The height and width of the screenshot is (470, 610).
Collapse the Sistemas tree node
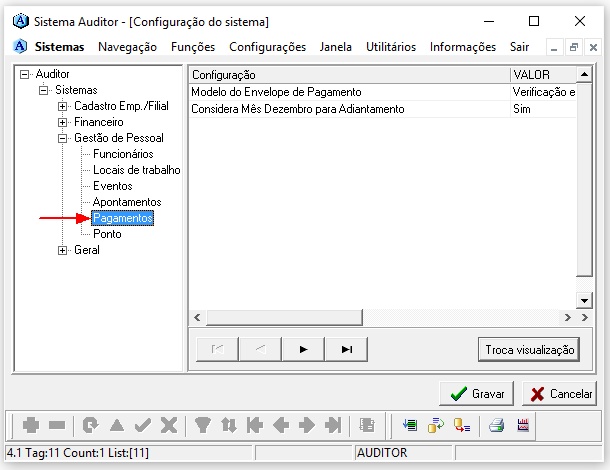44,90
